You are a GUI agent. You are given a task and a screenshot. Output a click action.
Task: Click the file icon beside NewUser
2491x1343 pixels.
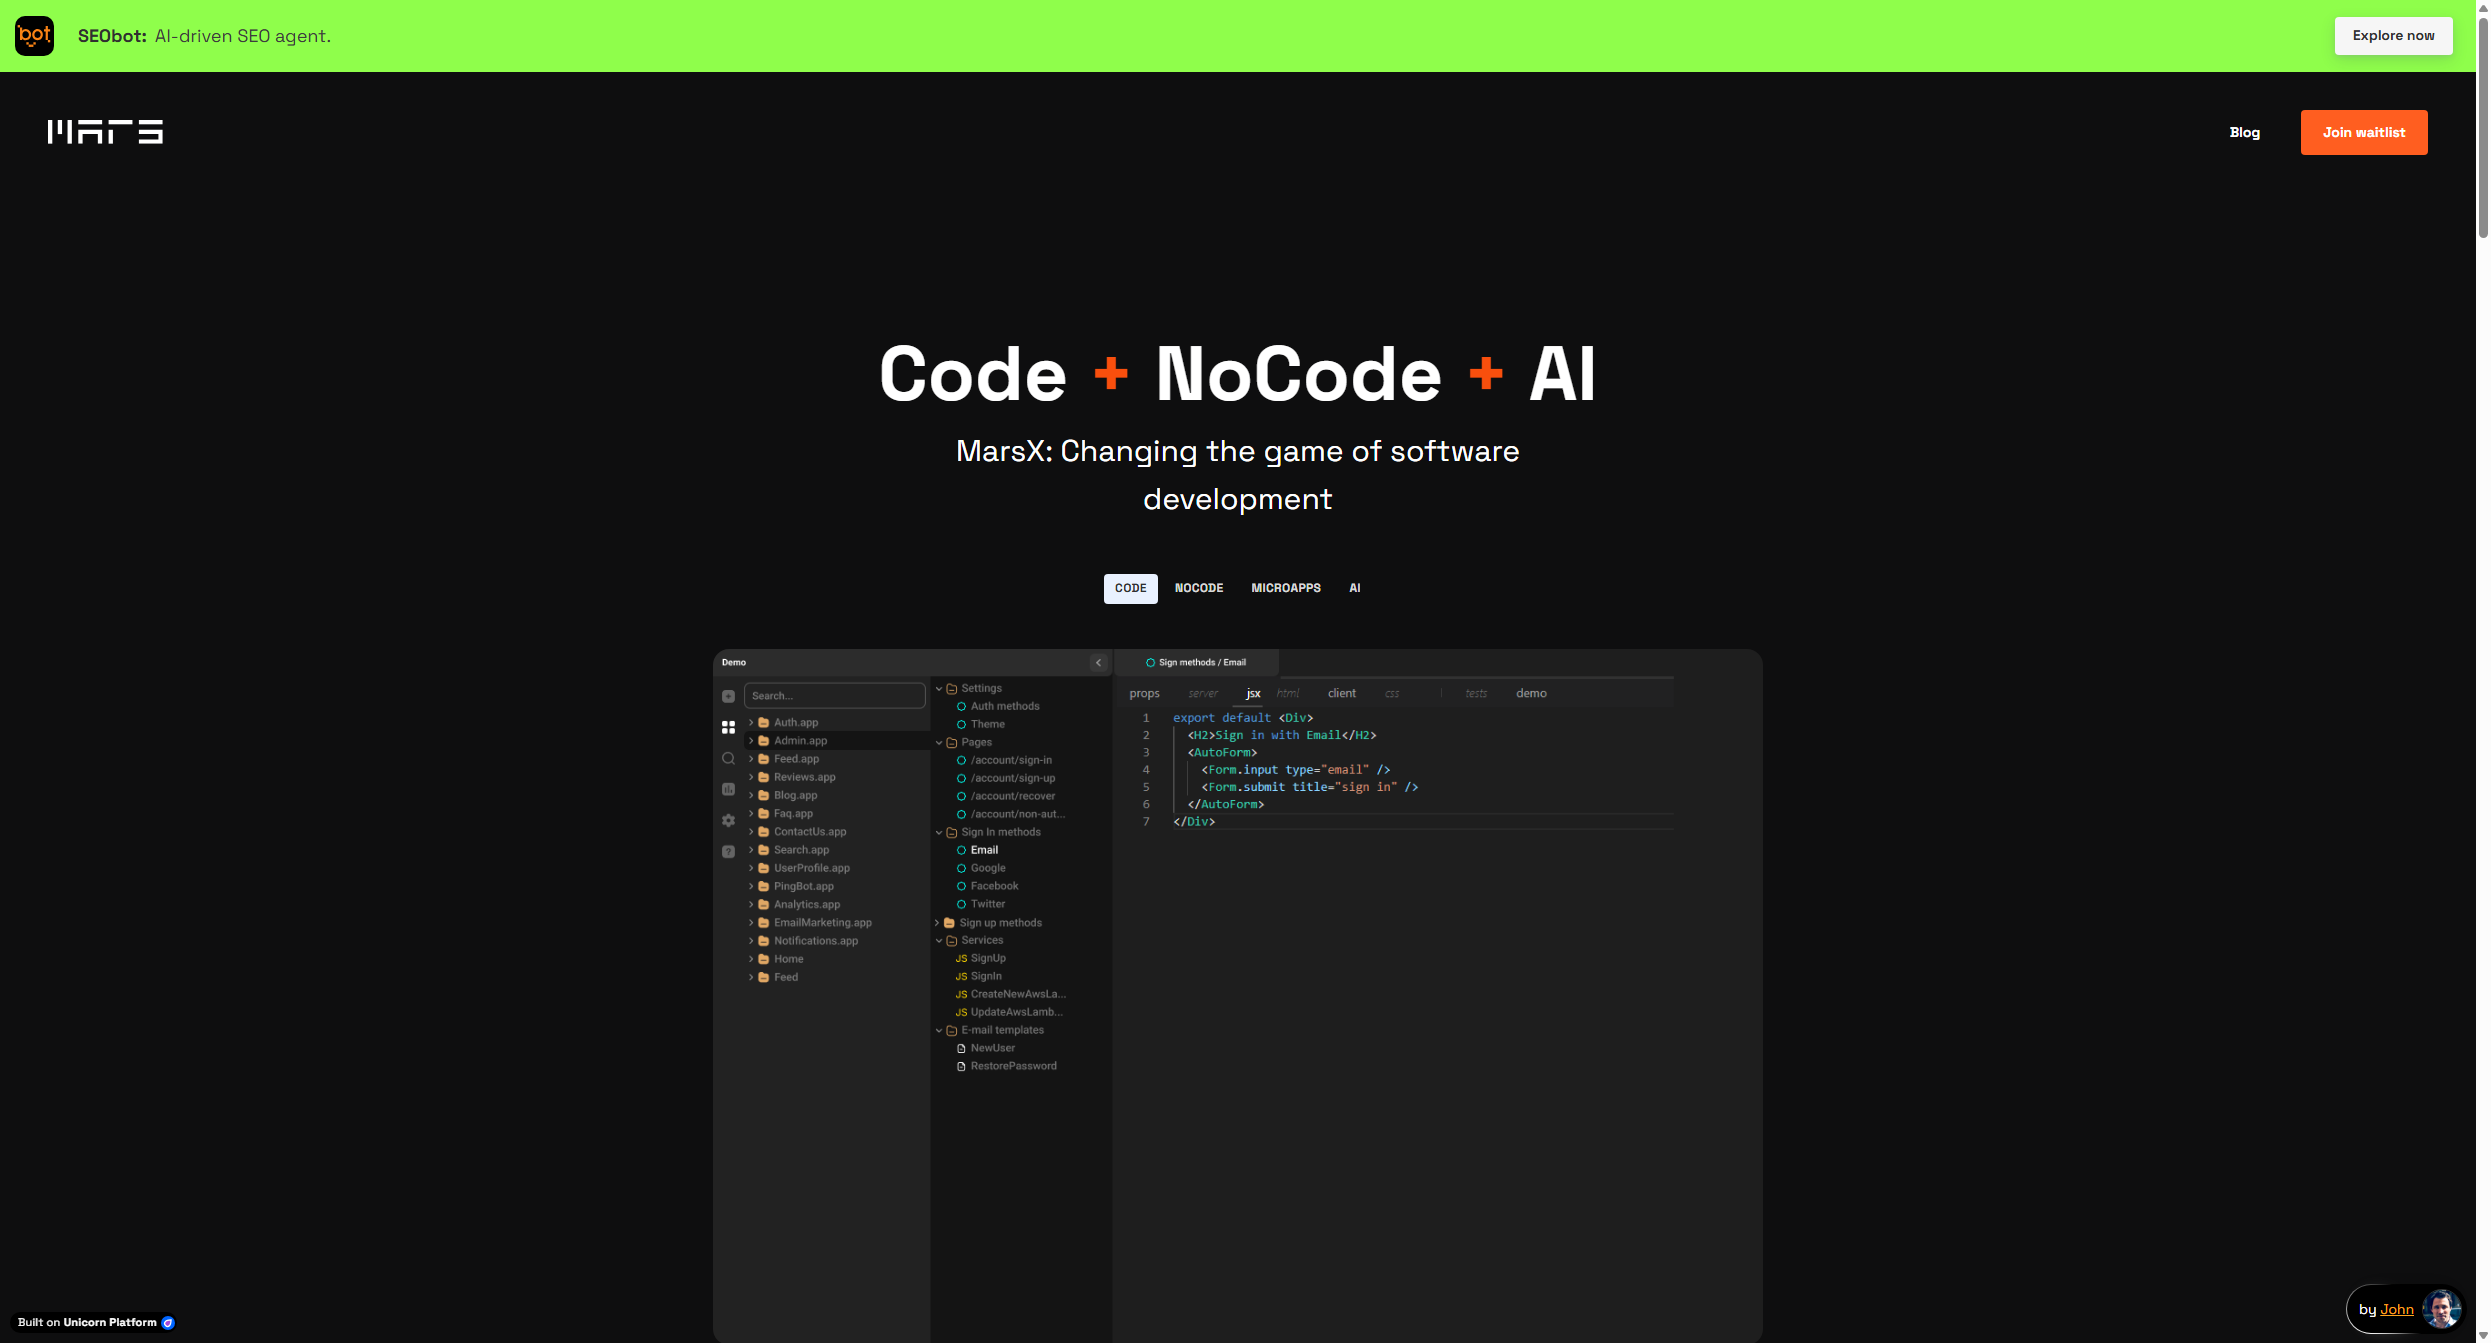point(961,1048)
